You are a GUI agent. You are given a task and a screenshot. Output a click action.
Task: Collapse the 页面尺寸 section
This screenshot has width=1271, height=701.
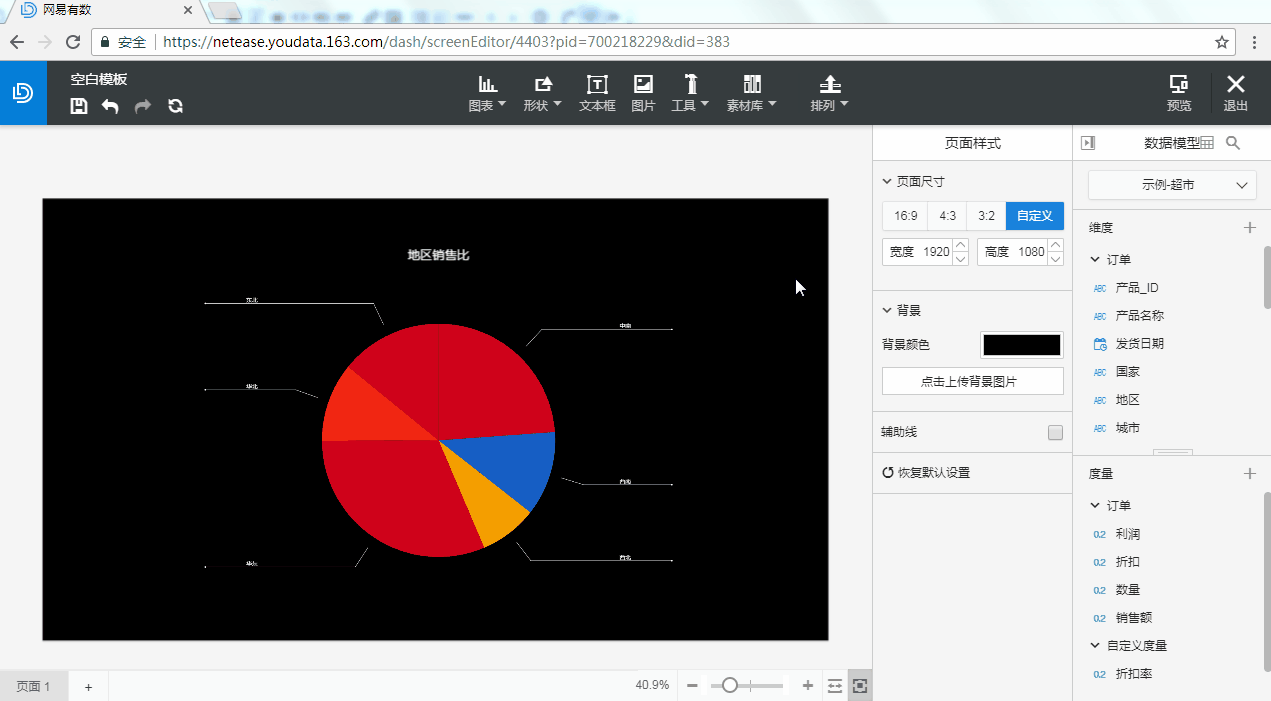click(x=913, y=182)
